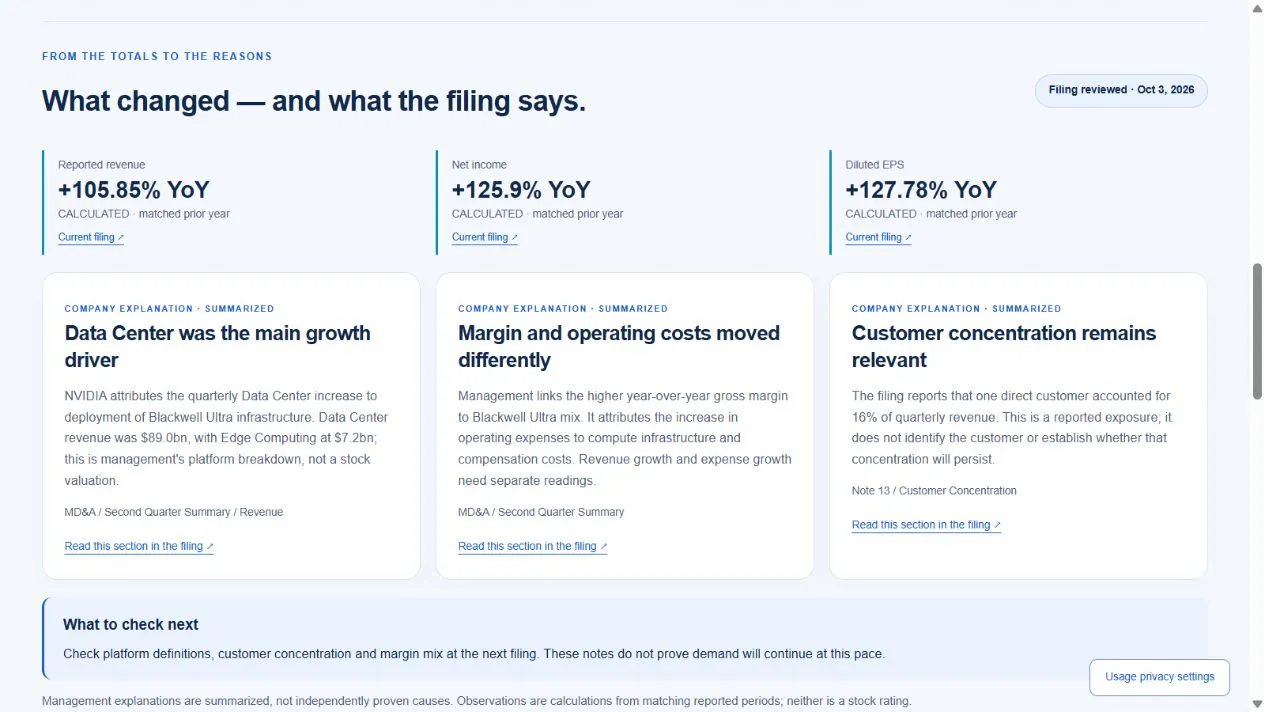Click the +127.78% YoY diluted EPS figure
Viewport: 1265px width, 712px height.
pyautogui.click(x=921, y=190)
